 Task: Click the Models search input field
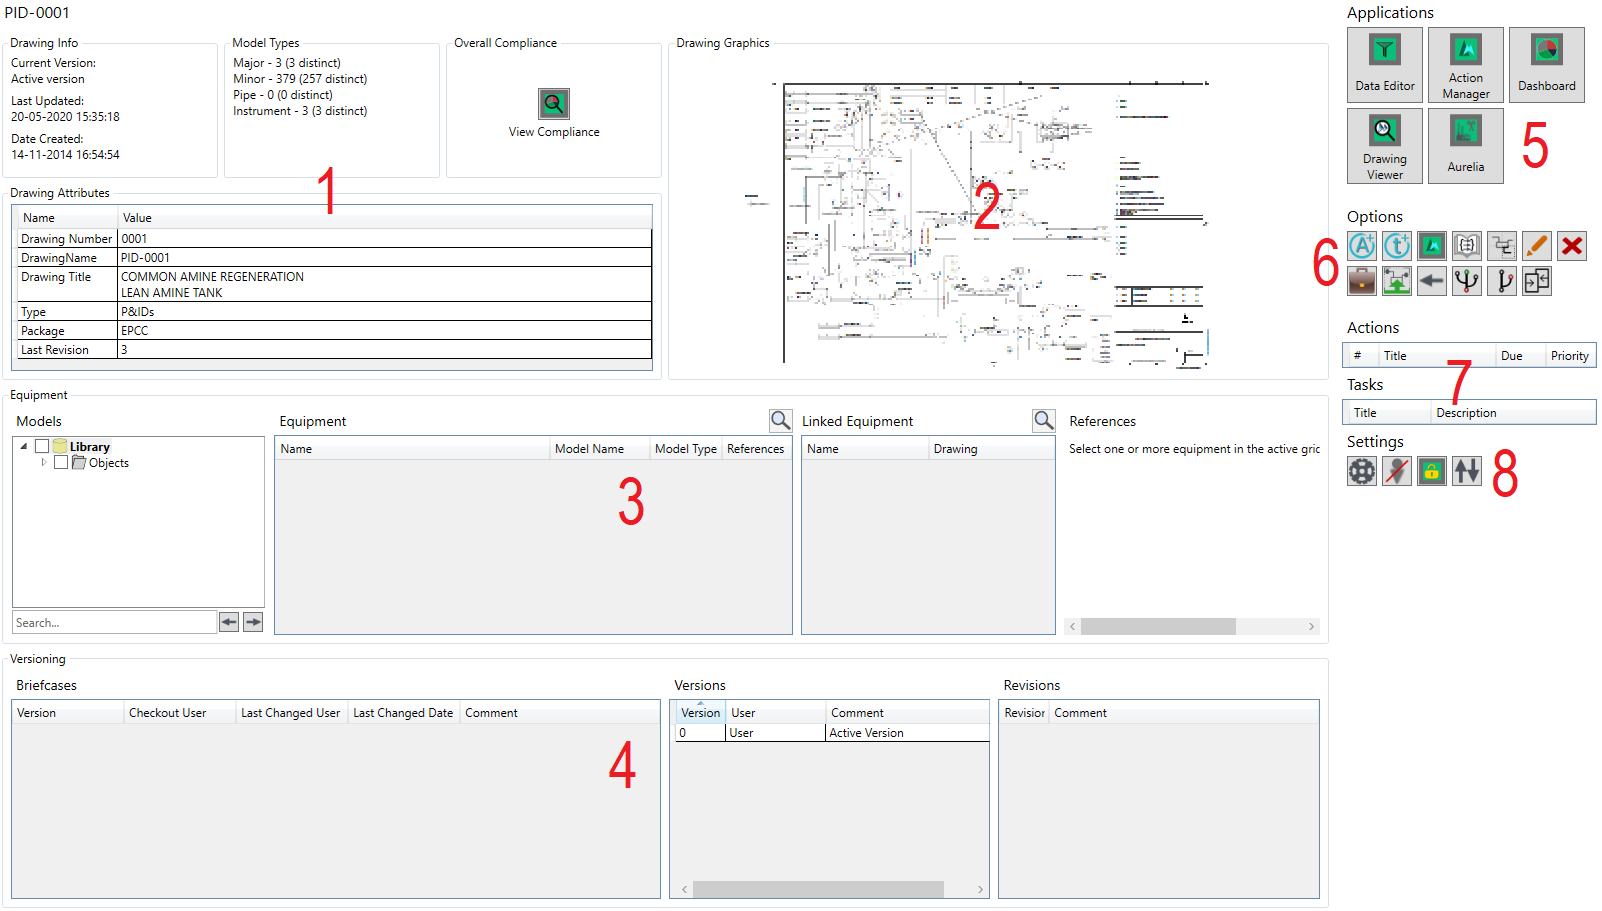(x=114, y=623)
